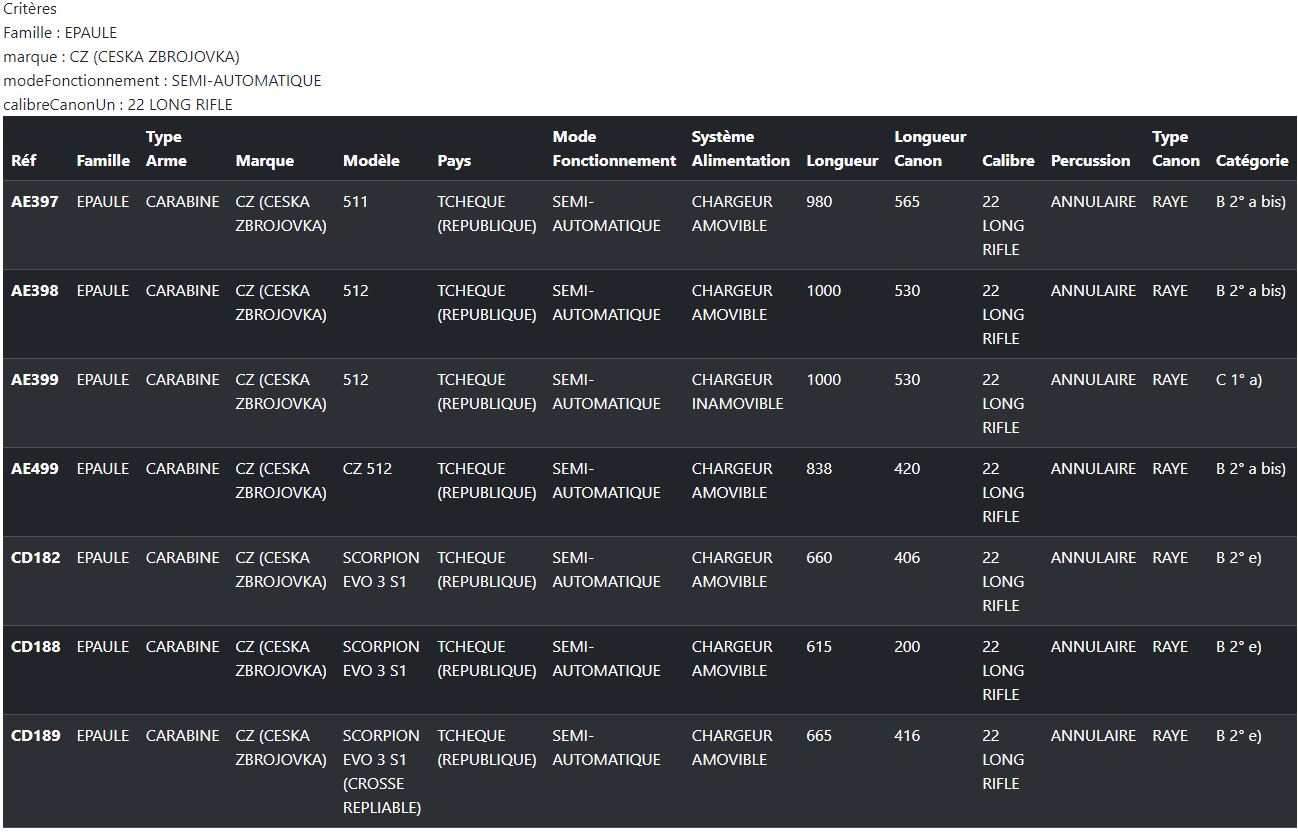Click the 'Pays' column header
The height and width of the screenshot is (832, 1298).
[454, 160]
